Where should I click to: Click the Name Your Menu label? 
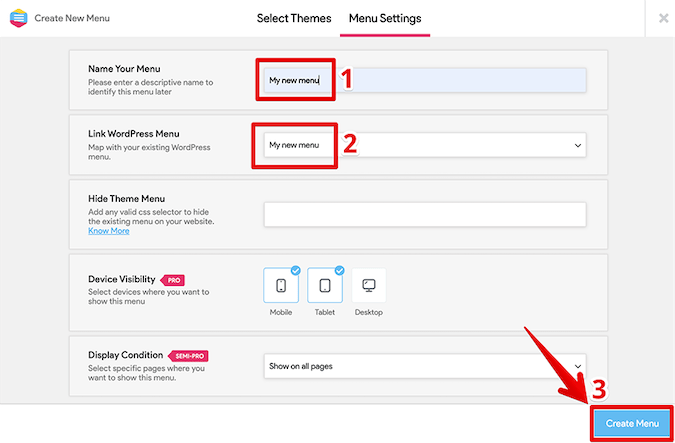[124, 69]
